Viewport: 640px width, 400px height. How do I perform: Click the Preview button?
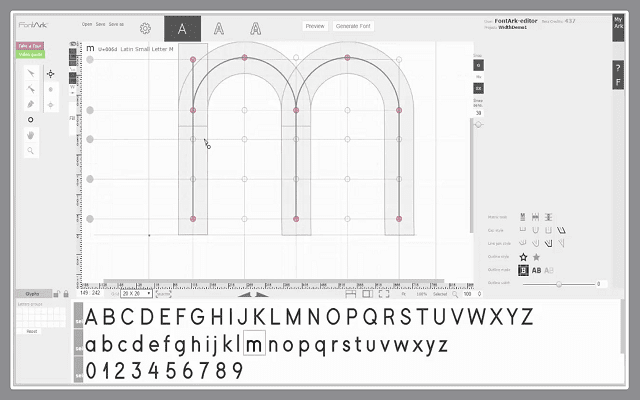pos(315,26)
